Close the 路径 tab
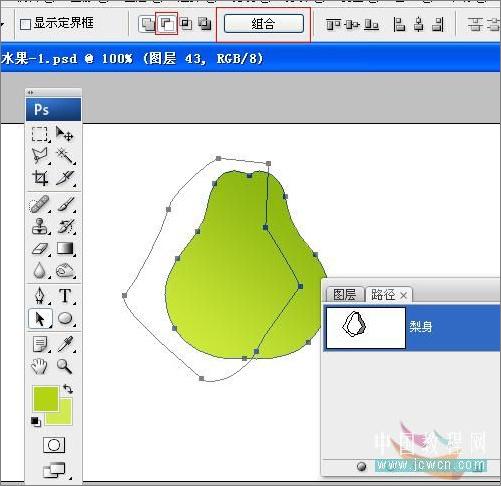The width and height of the screenshot is (501, 486). click(x=403, y=295)
